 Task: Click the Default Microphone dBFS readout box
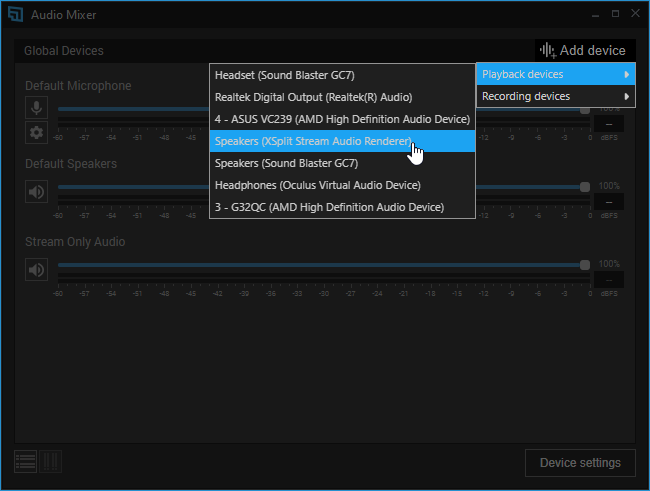pos(609,124)
